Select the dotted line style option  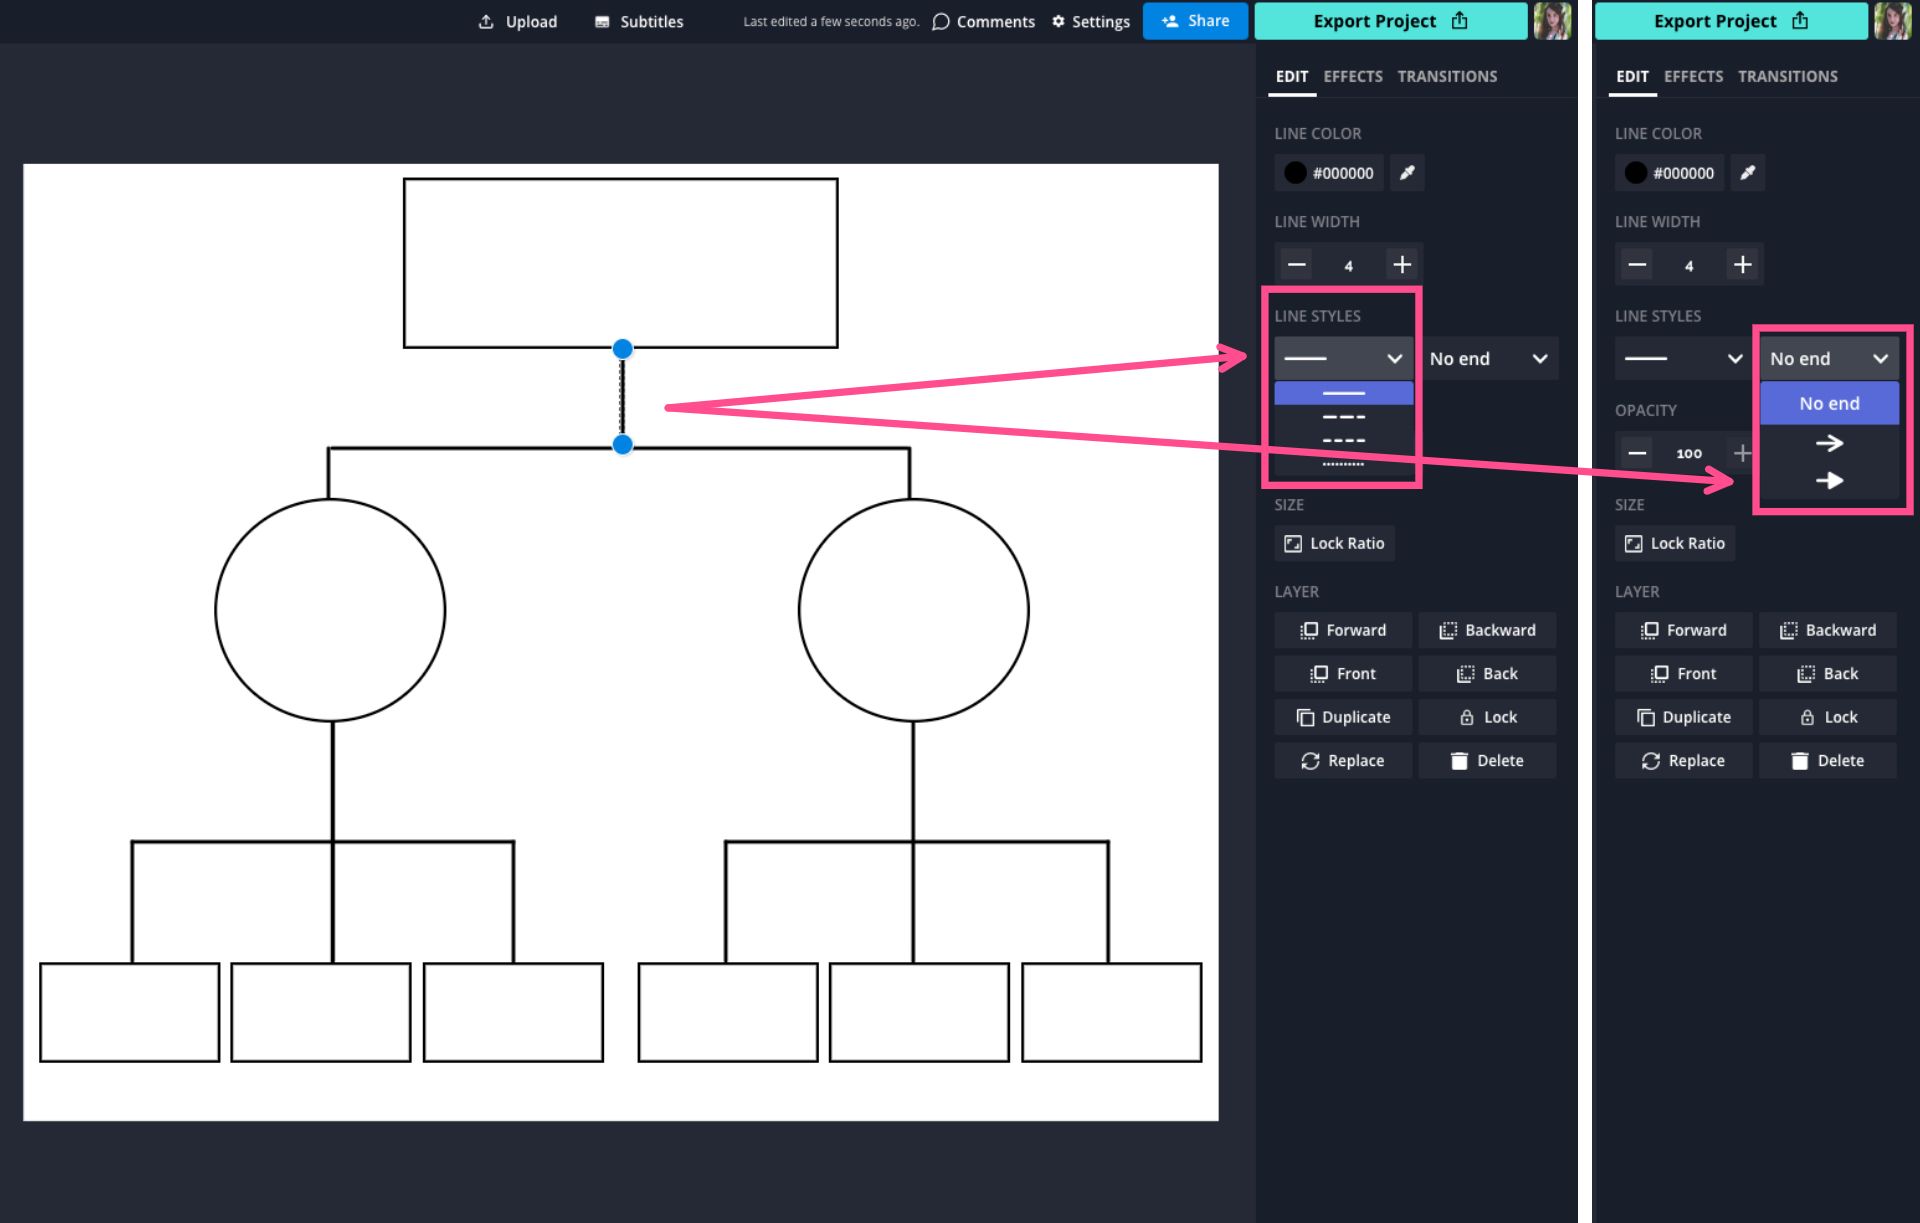click(1341, 465)
